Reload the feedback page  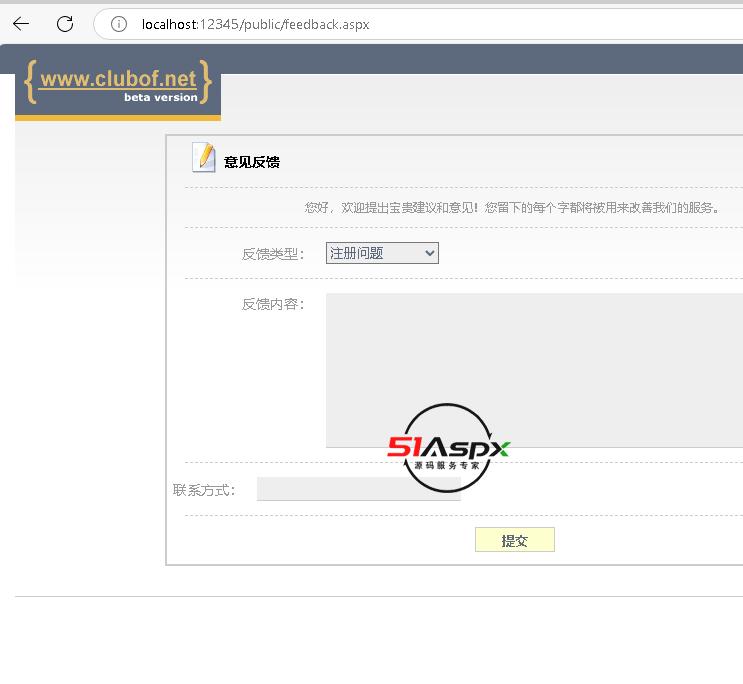(65, 24)
